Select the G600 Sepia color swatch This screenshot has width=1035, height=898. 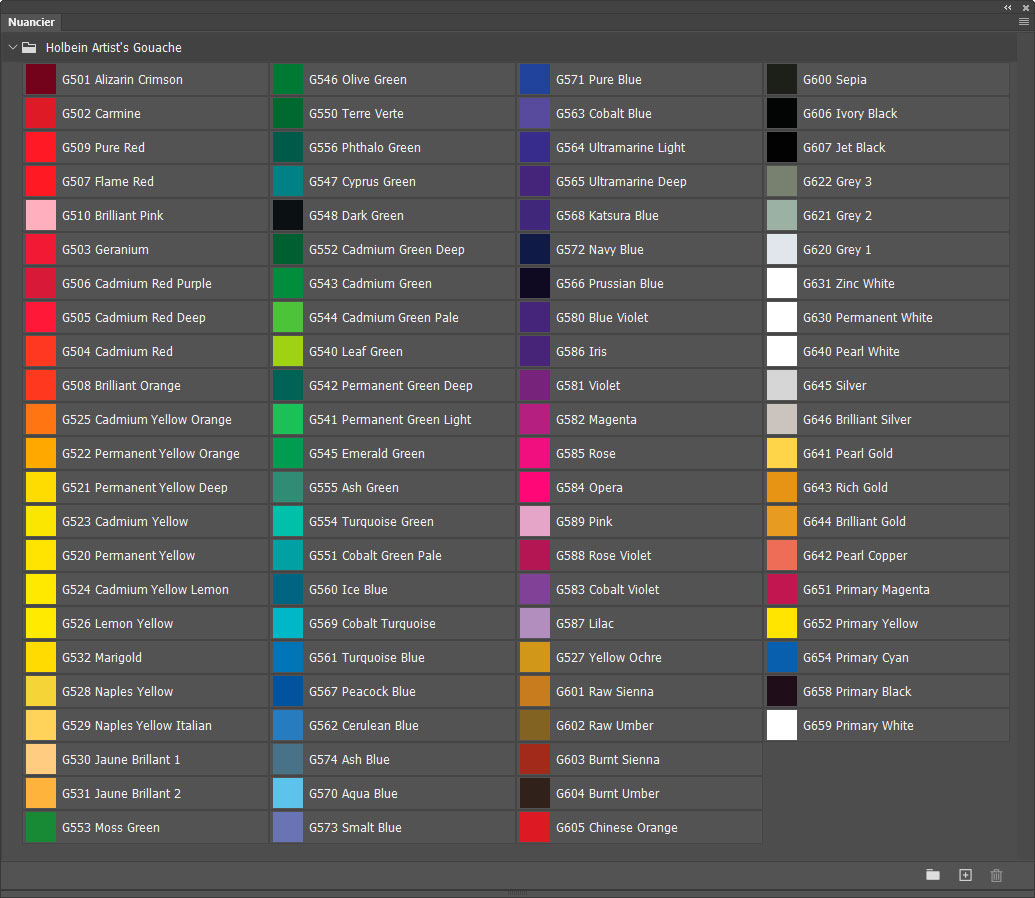(782, 80)
